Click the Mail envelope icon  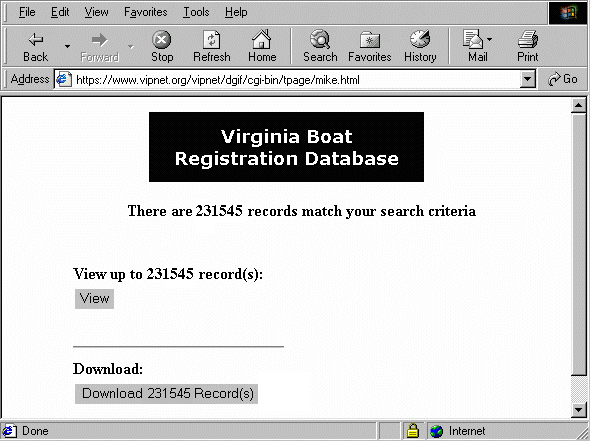pos(473,40)
